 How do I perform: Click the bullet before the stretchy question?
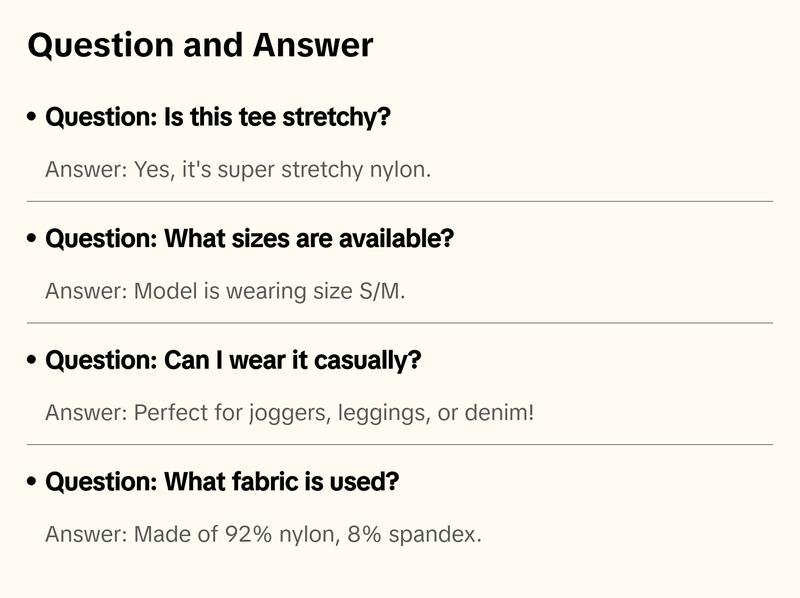(32, 118)
